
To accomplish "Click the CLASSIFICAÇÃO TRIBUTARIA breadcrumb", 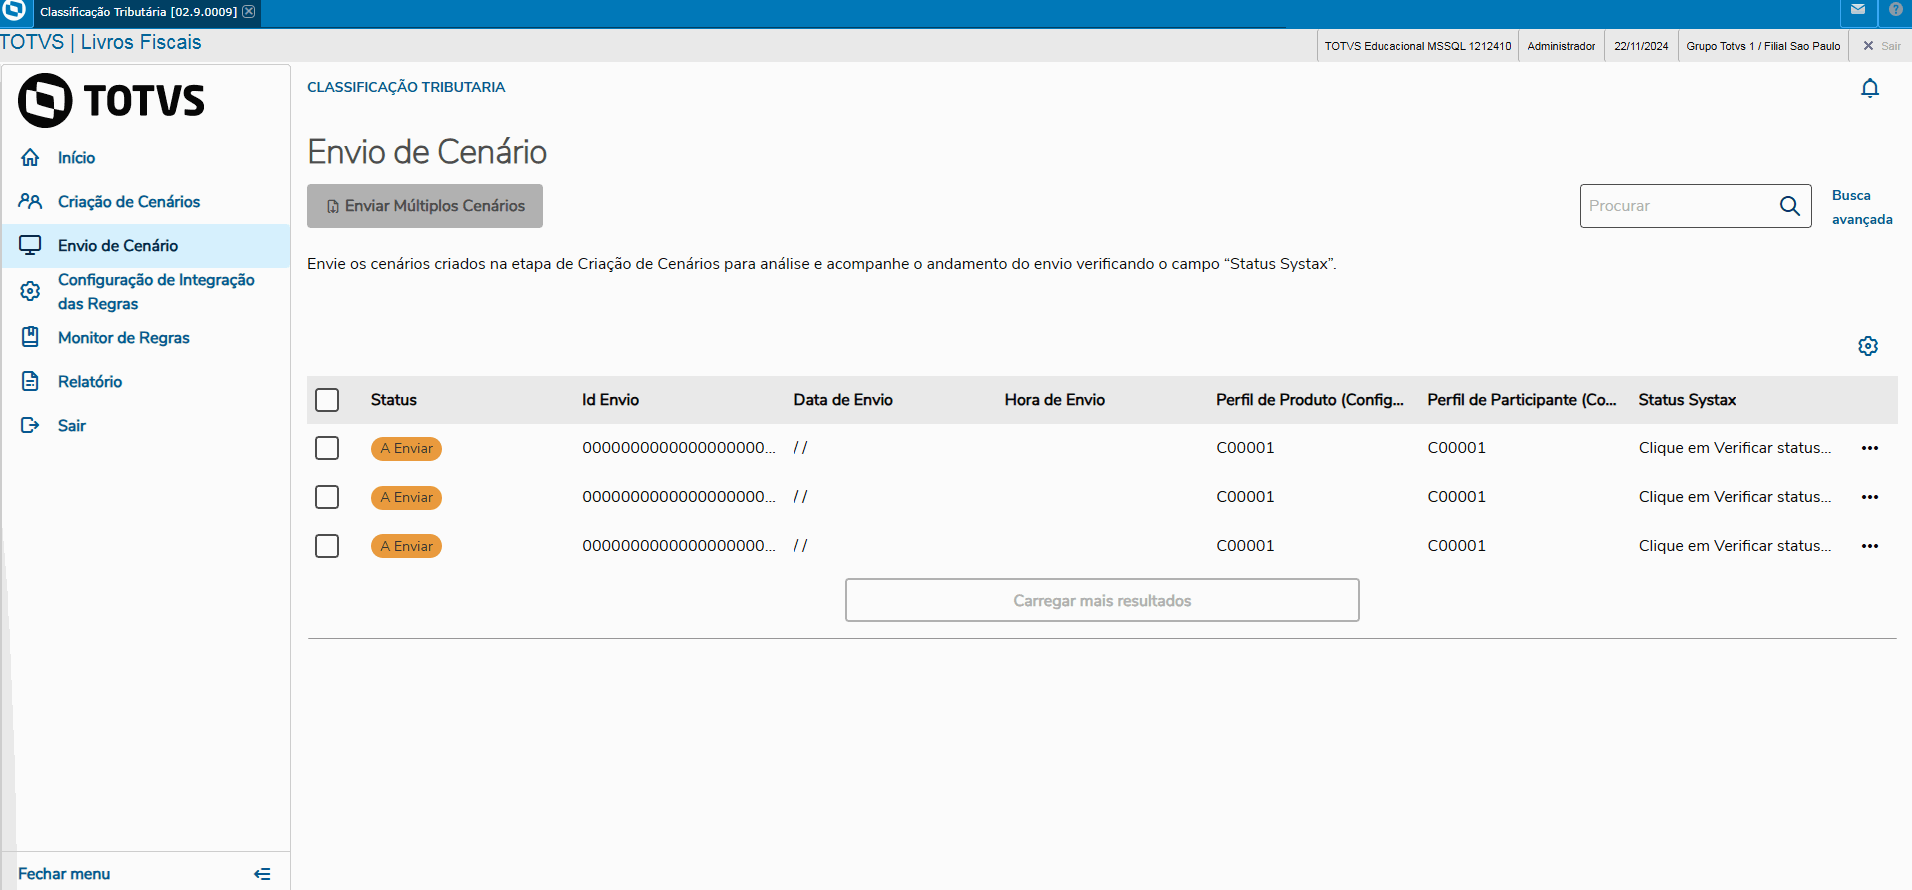I will pyautogui.click(x=406, y=87).
